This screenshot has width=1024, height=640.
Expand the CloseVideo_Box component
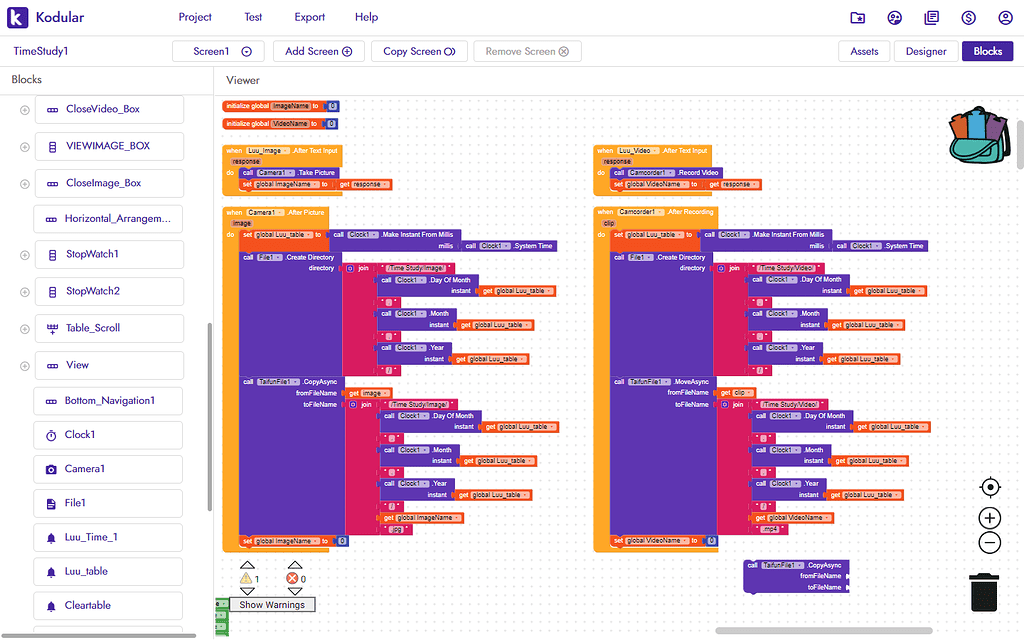click(25, 110)
